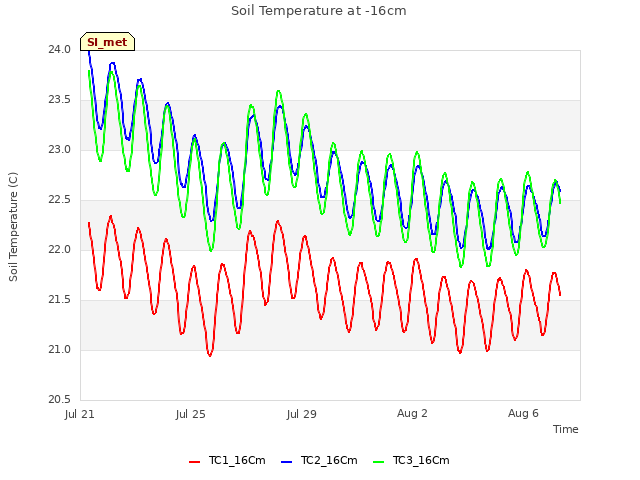640x480 pixels.
Task: Click the 24.0 y-axis tick label
Action: pos(60,50)
